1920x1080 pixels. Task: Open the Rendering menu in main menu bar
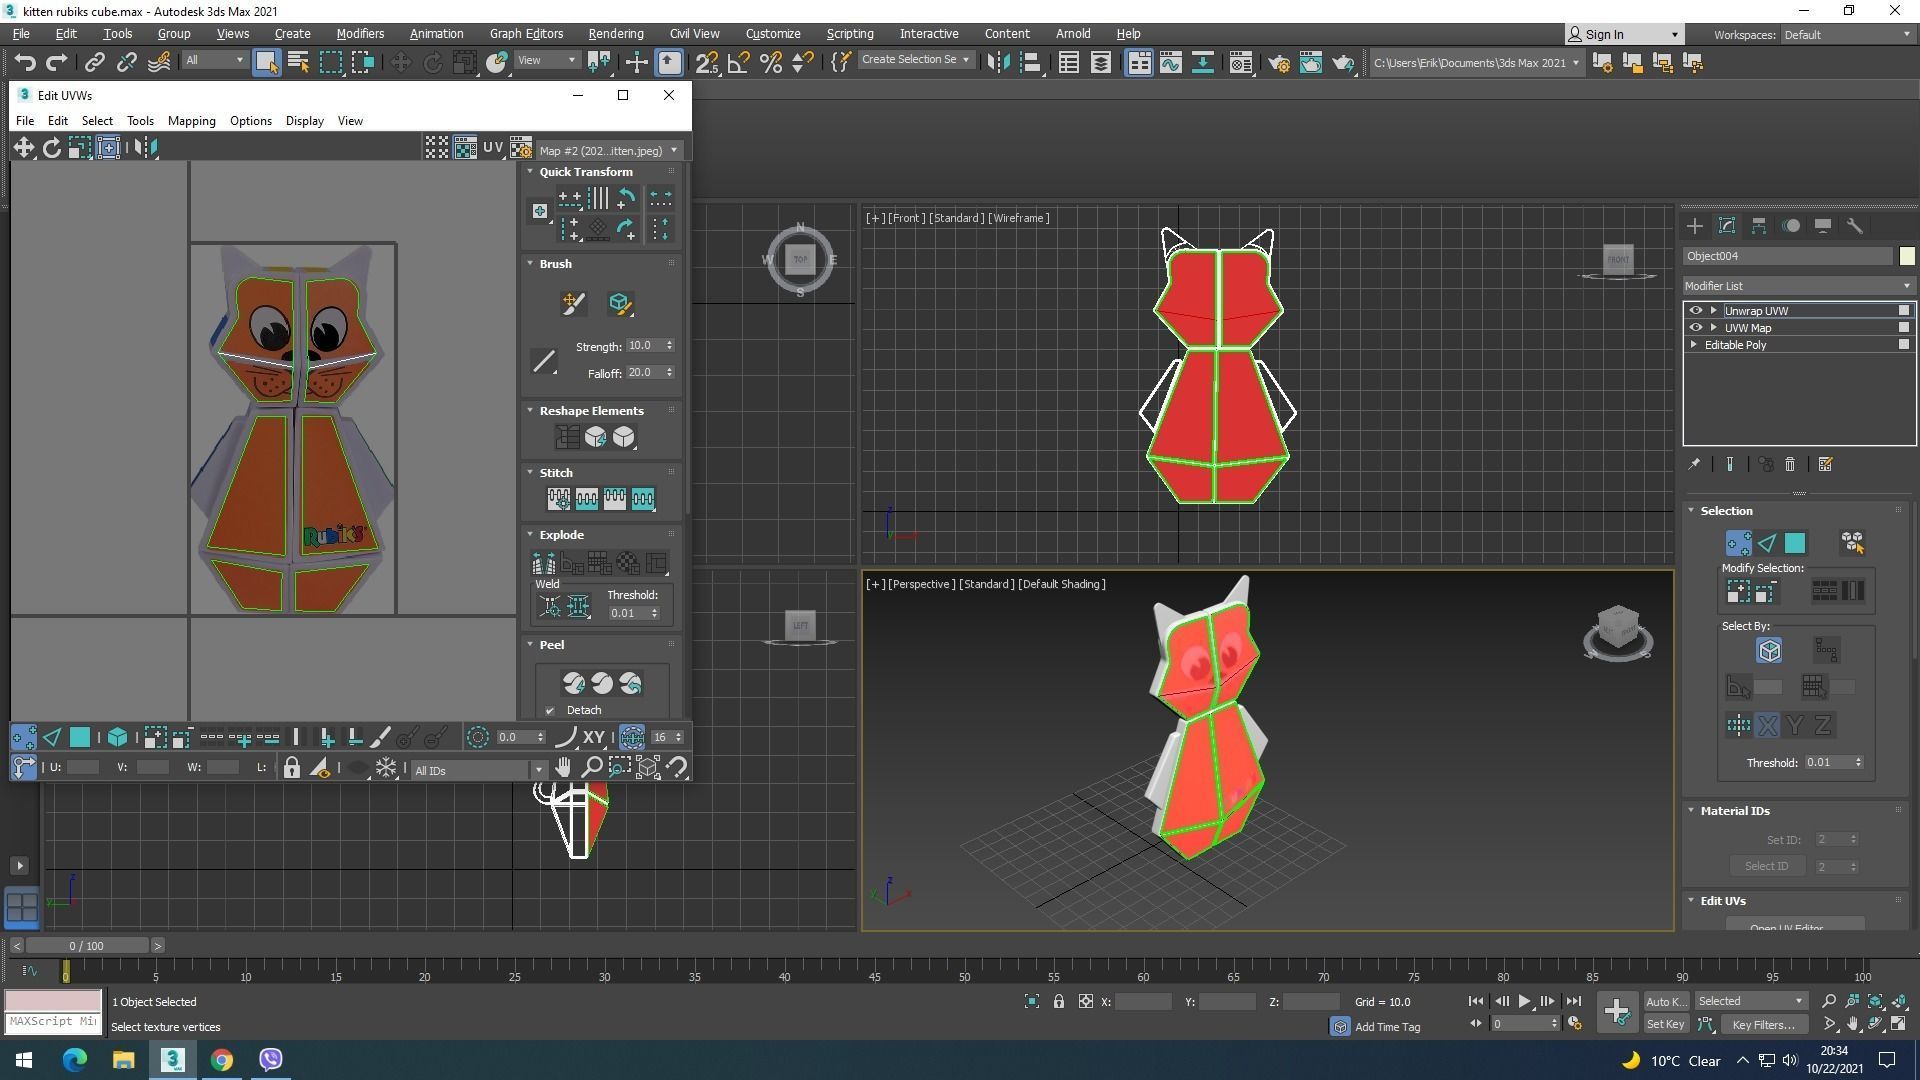pyautogui.click(x=615, y=34)
